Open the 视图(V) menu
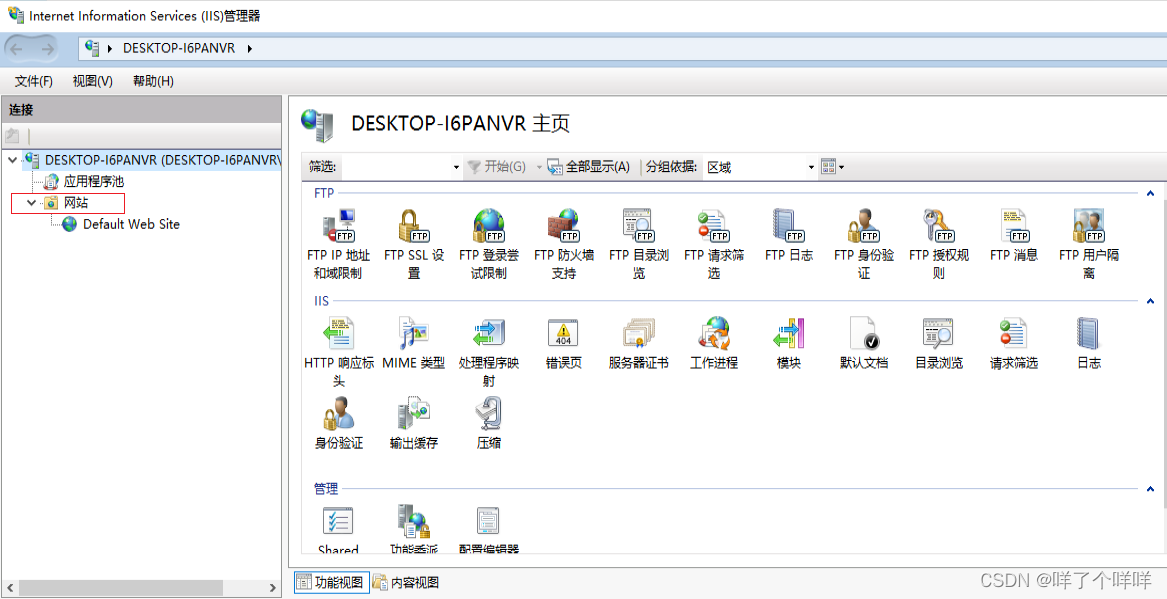 click(x=92, y=81)
